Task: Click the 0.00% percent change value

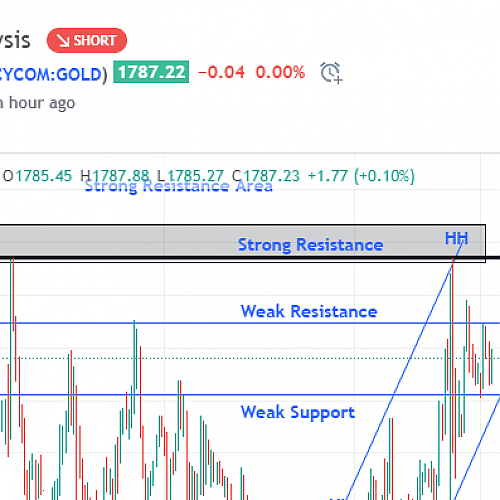Action: tap(280, 72)
